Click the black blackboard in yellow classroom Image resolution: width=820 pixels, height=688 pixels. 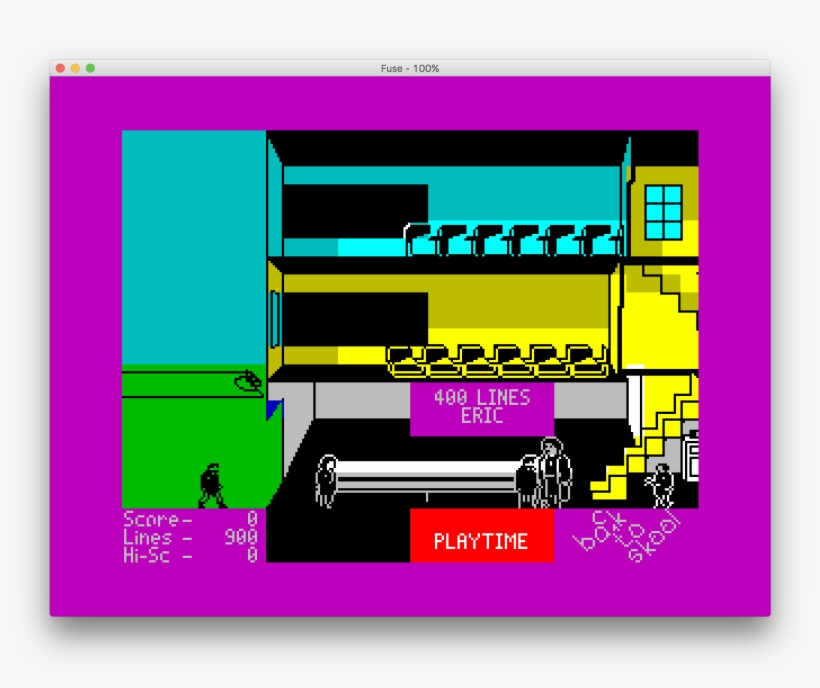[x=356, y=319]
